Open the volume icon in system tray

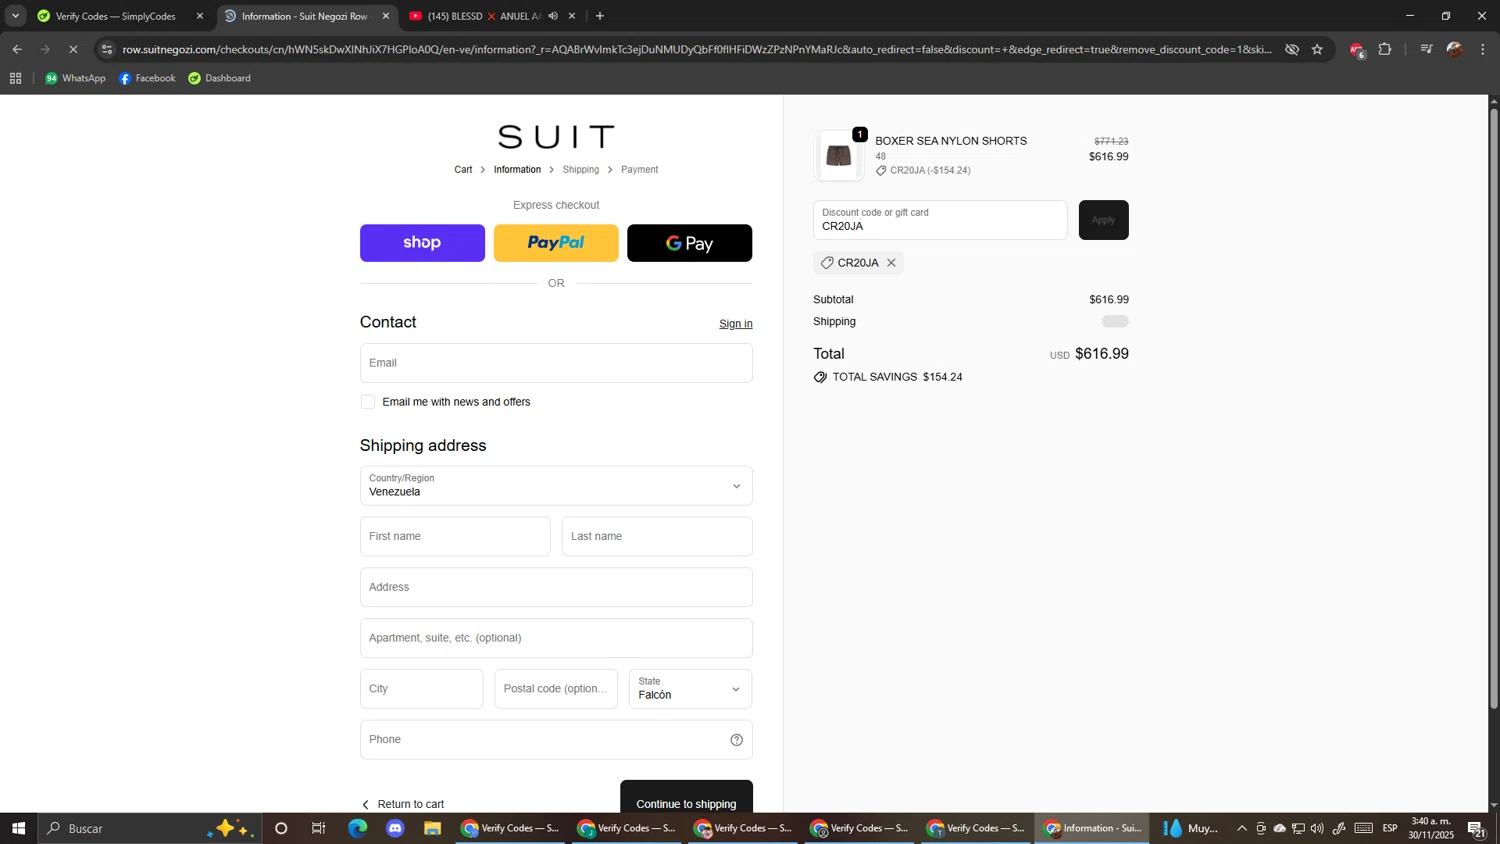[1317, 829]
